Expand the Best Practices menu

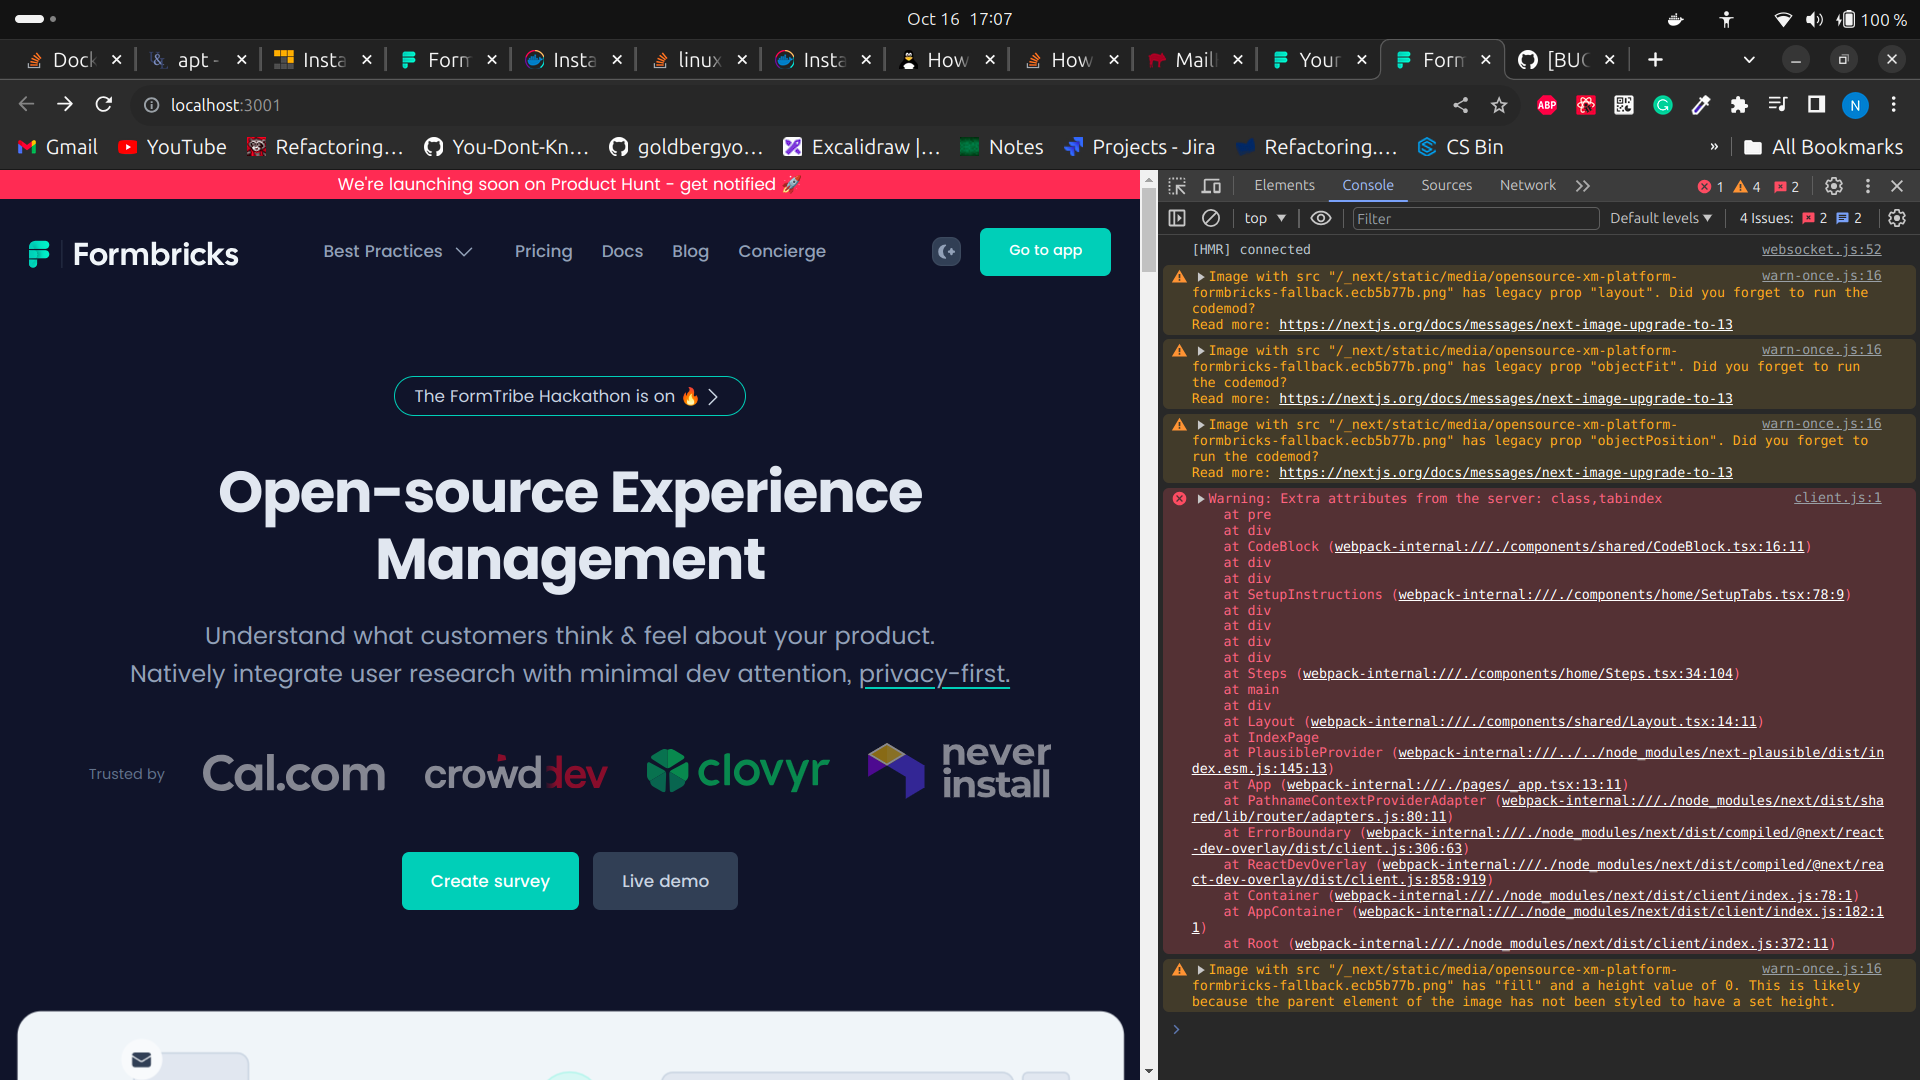[398, 252]
